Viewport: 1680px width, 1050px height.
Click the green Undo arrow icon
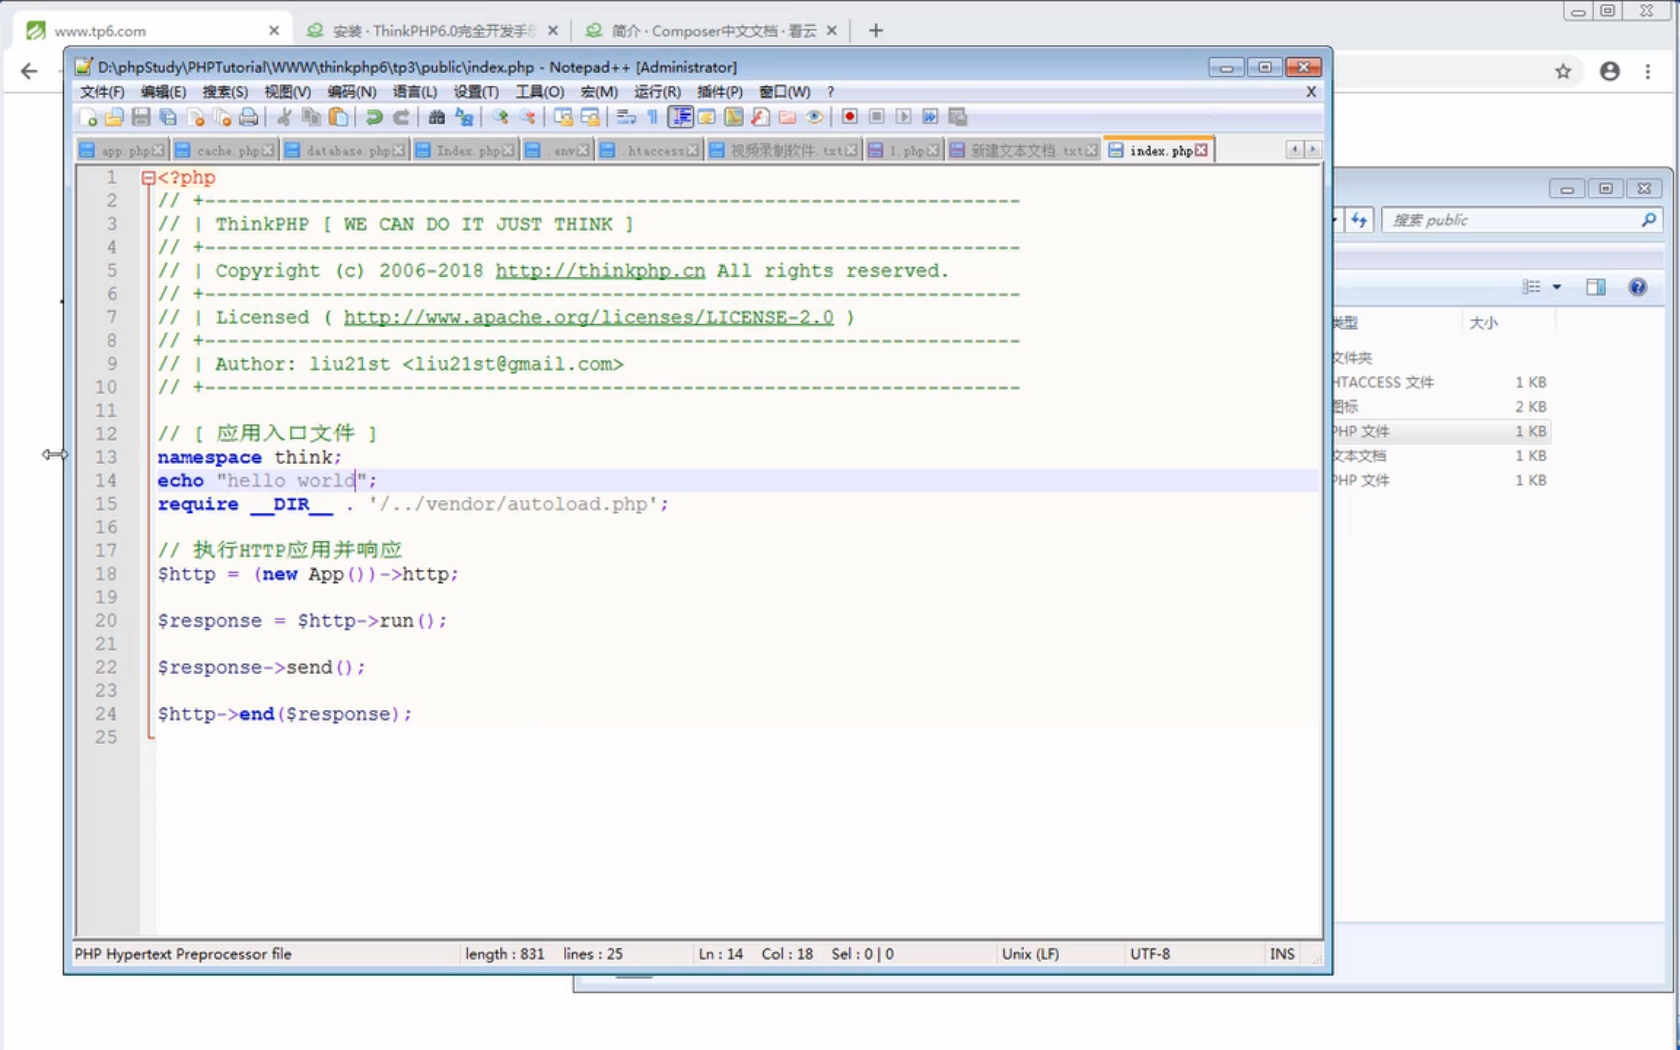click(374, 117)
